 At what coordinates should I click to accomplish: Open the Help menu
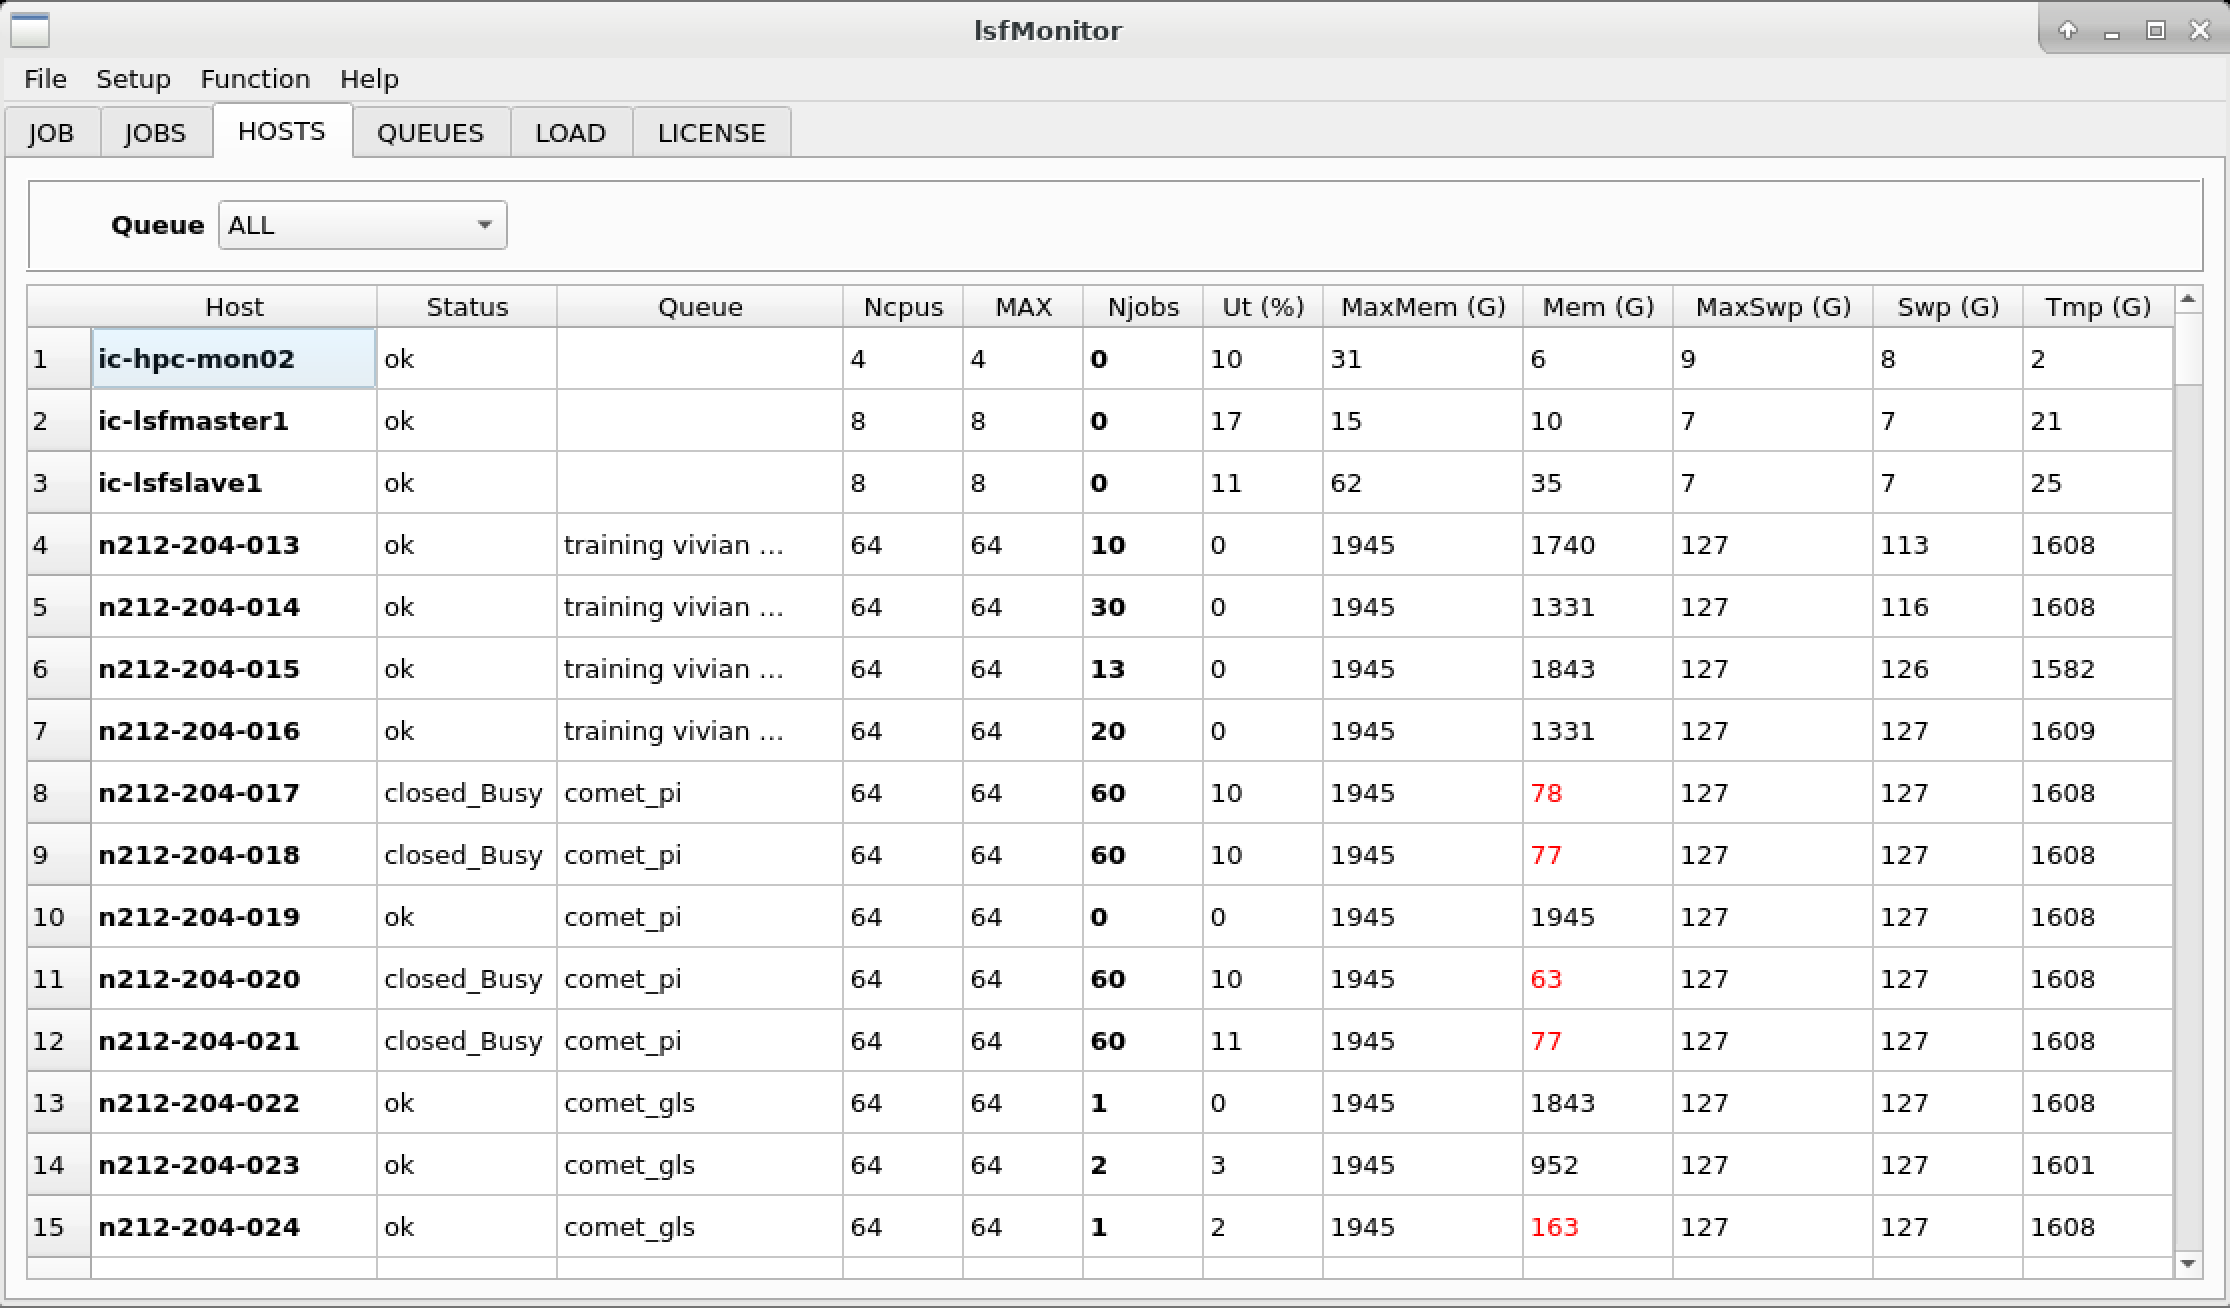pyautogui.click(x=369, y=79)
